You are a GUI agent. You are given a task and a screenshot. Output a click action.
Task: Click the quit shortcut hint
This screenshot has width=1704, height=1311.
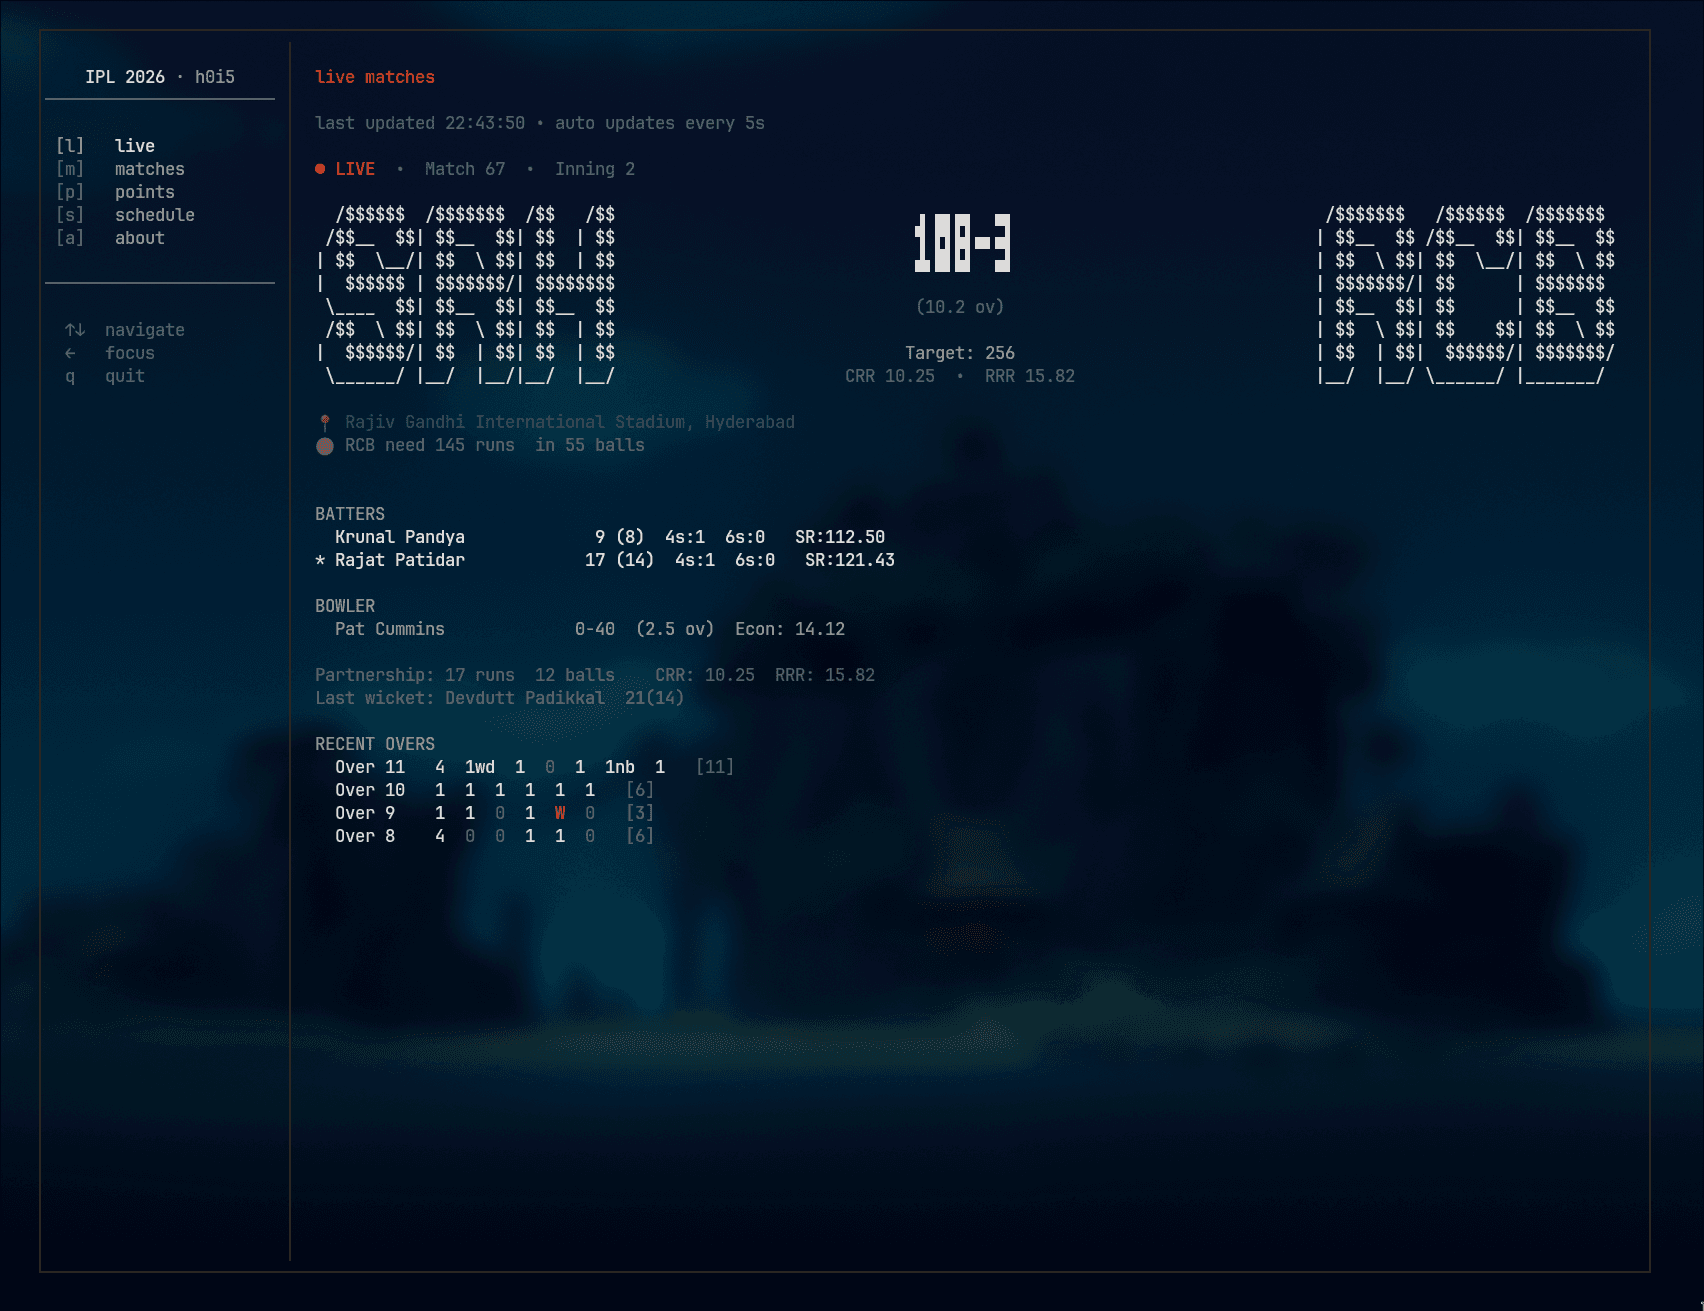point(105,376)
